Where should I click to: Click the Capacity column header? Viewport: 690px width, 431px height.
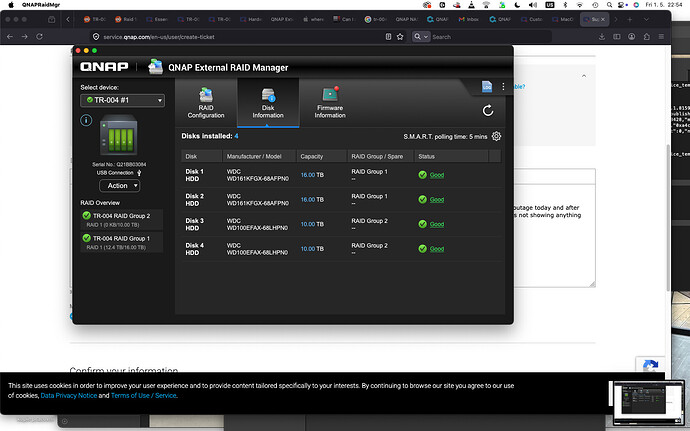[321, 156]
